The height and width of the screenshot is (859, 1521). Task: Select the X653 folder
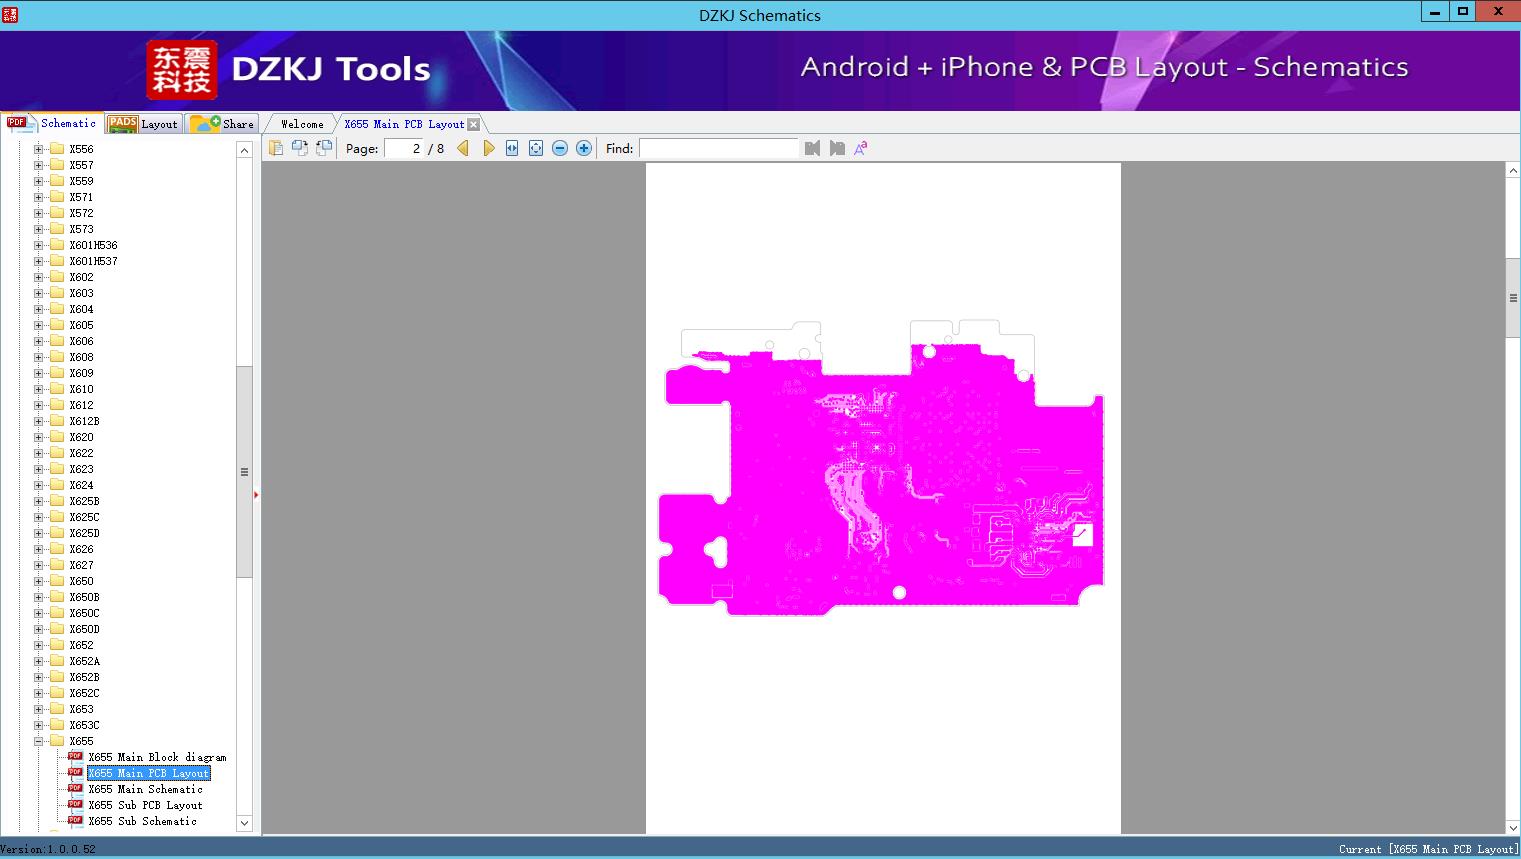point(81,709)
